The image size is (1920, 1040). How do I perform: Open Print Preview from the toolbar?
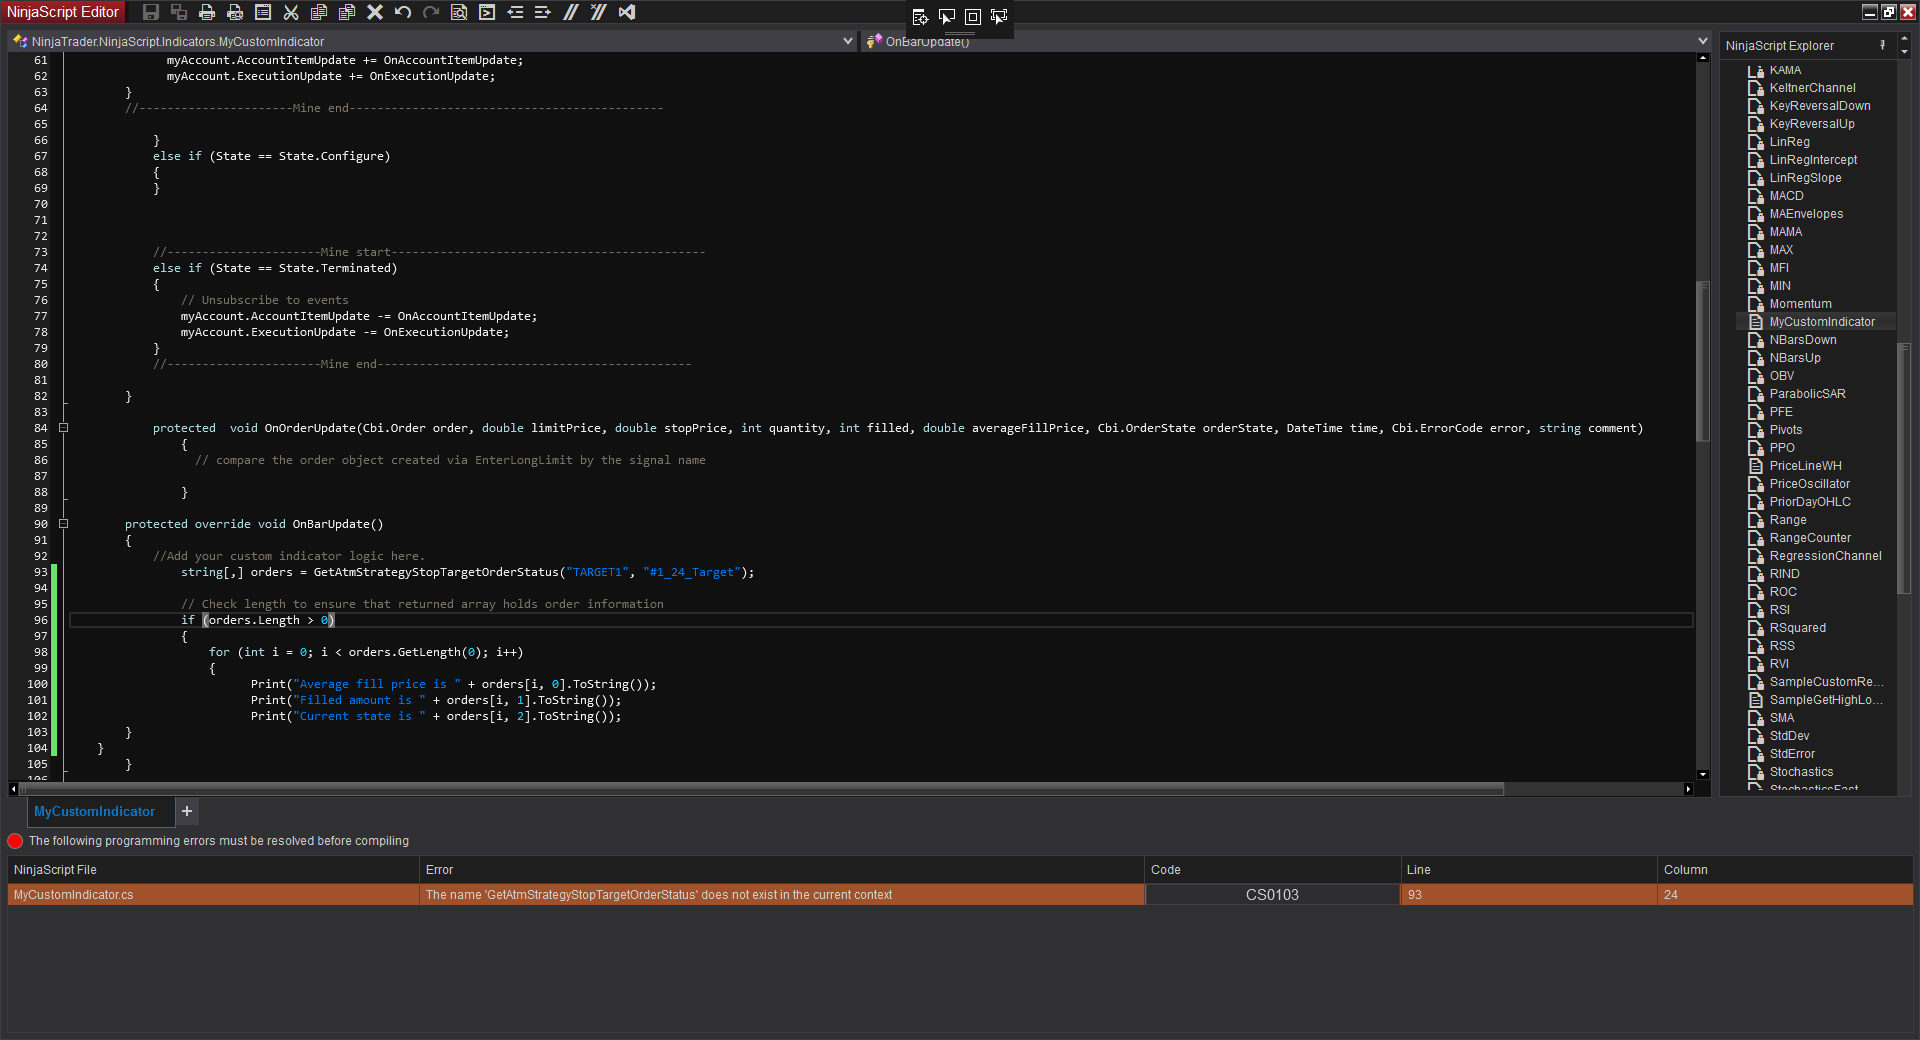coord(235,12)
